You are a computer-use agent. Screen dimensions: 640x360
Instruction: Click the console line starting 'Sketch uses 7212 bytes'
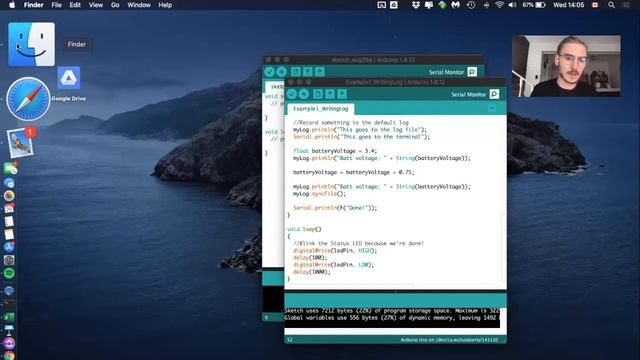point(392,311)
